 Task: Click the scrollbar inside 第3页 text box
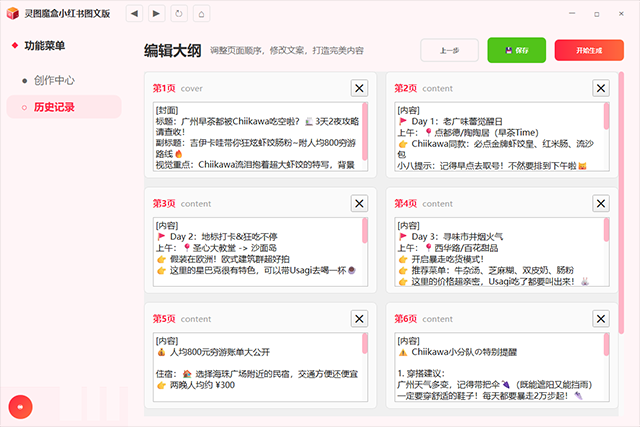point(365,230)
